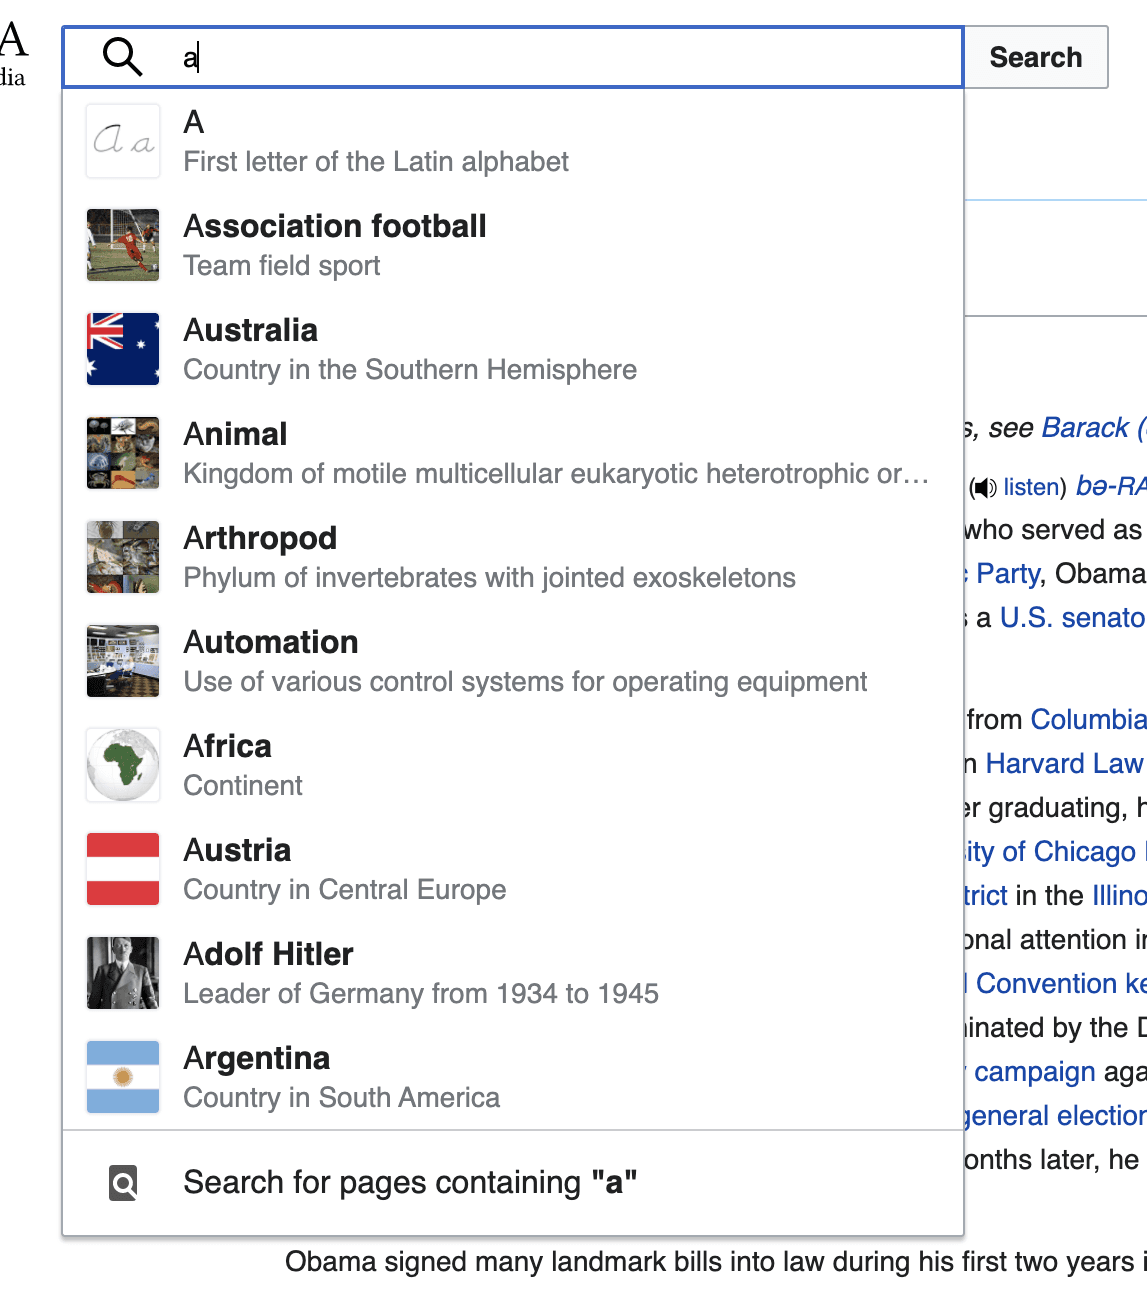The width and height of the screenshot is (1147, 1289).
Task: Click the audio speaker icon beside listen
Action: (x=985, y=487)
